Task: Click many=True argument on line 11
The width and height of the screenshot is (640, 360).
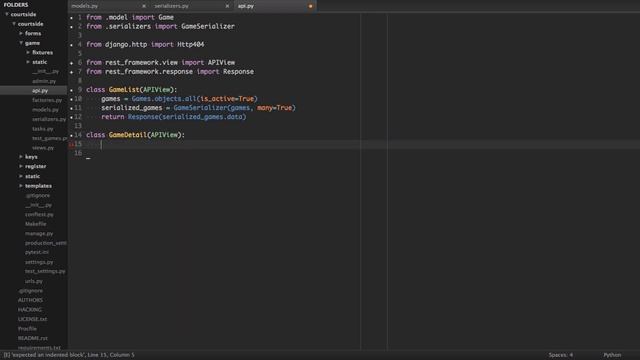Action: (x=275, y=108)
